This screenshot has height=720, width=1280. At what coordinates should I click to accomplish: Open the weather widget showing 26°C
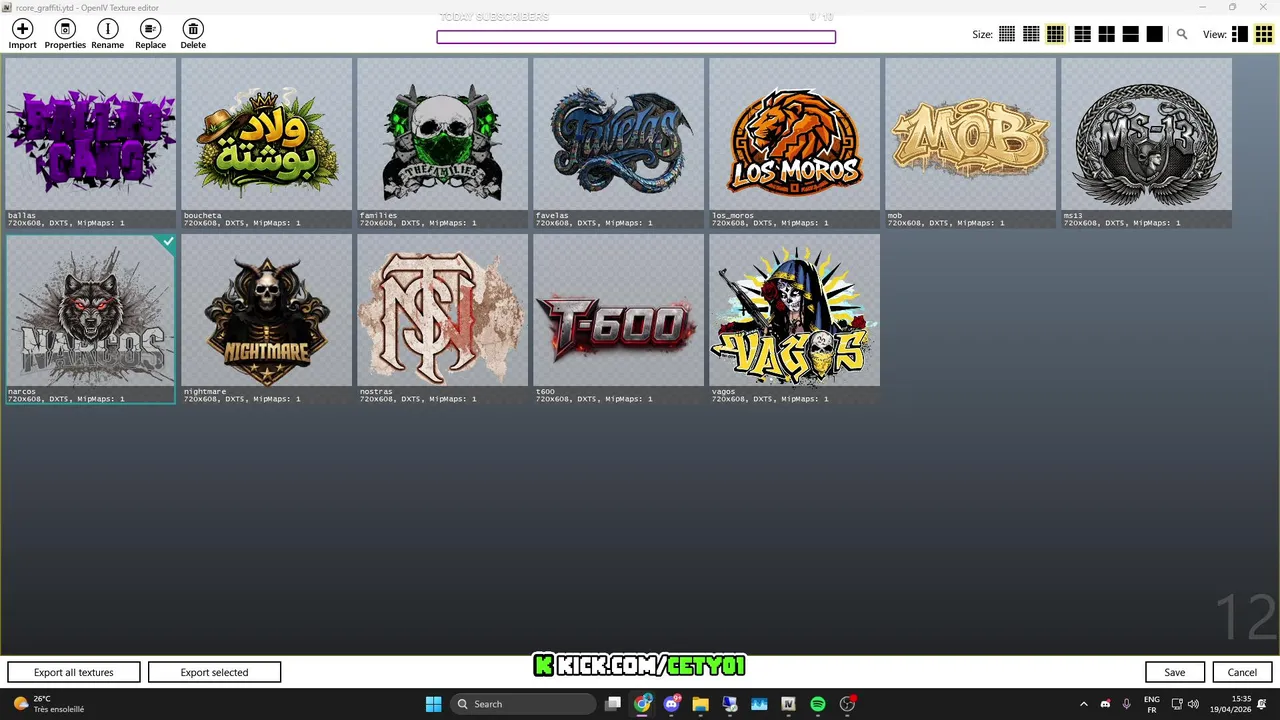48,704
